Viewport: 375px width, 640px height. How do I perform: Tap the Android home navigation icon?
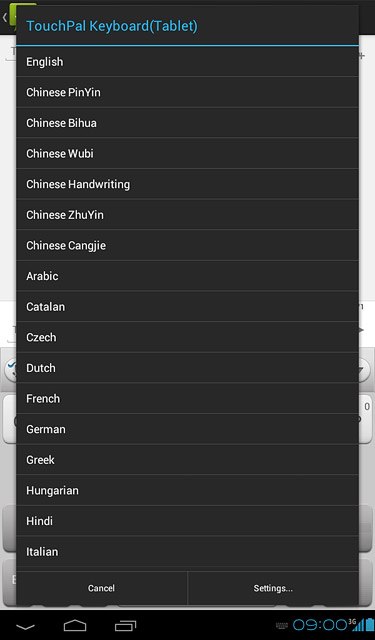[75, 626]
